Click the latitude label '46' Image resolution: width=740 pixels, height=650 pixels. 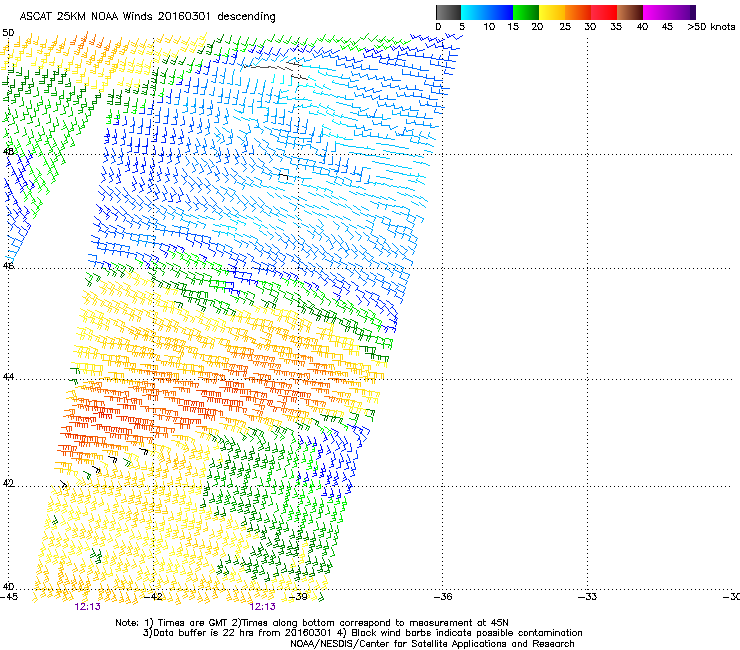[8, 266]
